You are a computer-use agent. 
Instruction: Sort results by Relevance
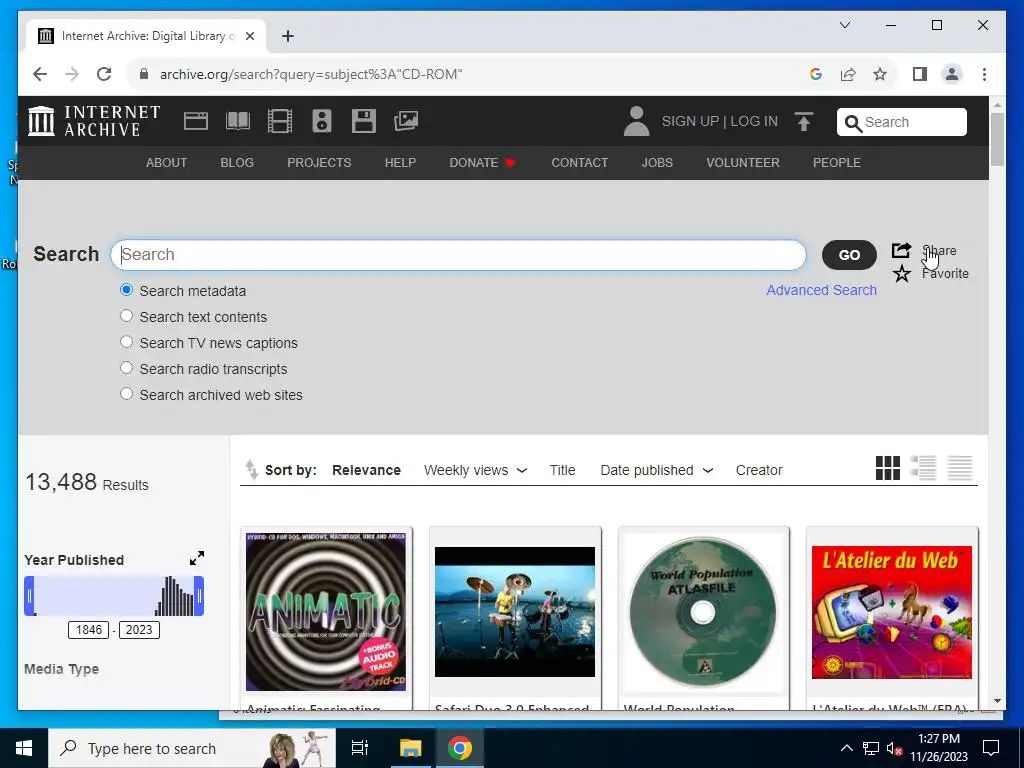366,470
